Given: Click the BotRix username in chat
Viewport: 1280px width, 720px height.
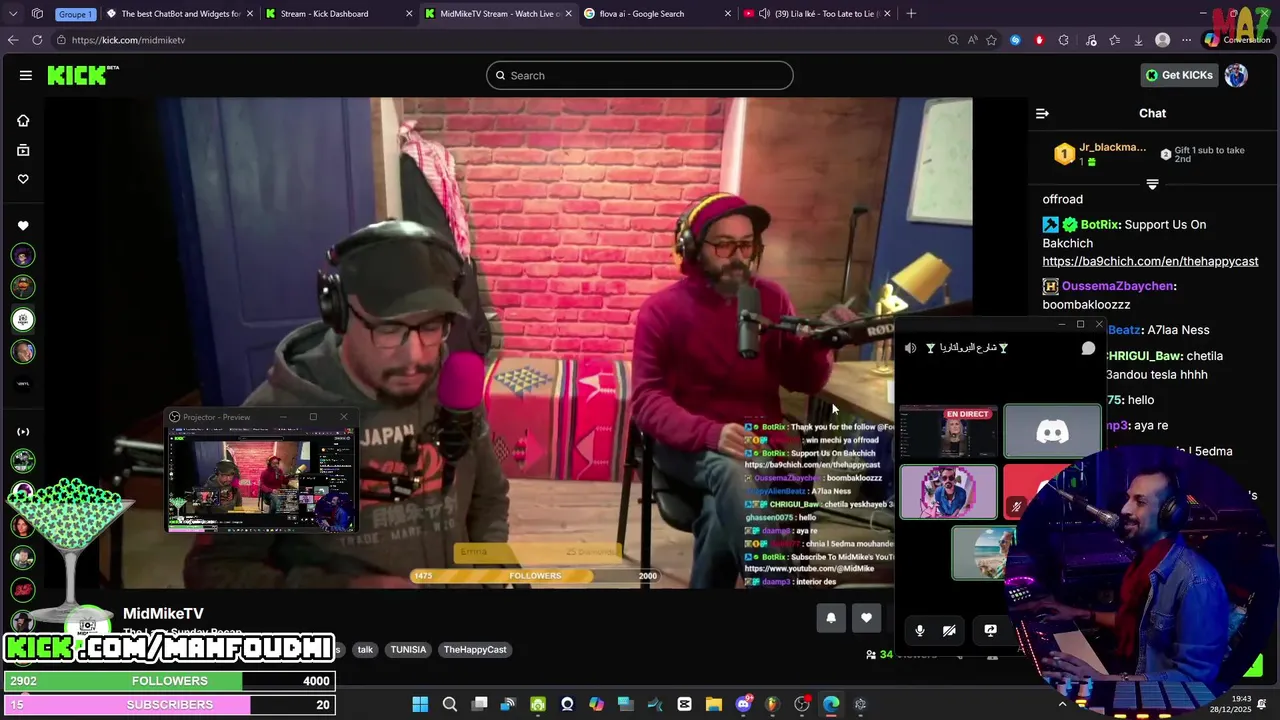Looking at the screenshot, I should (x=1099, y=225).
